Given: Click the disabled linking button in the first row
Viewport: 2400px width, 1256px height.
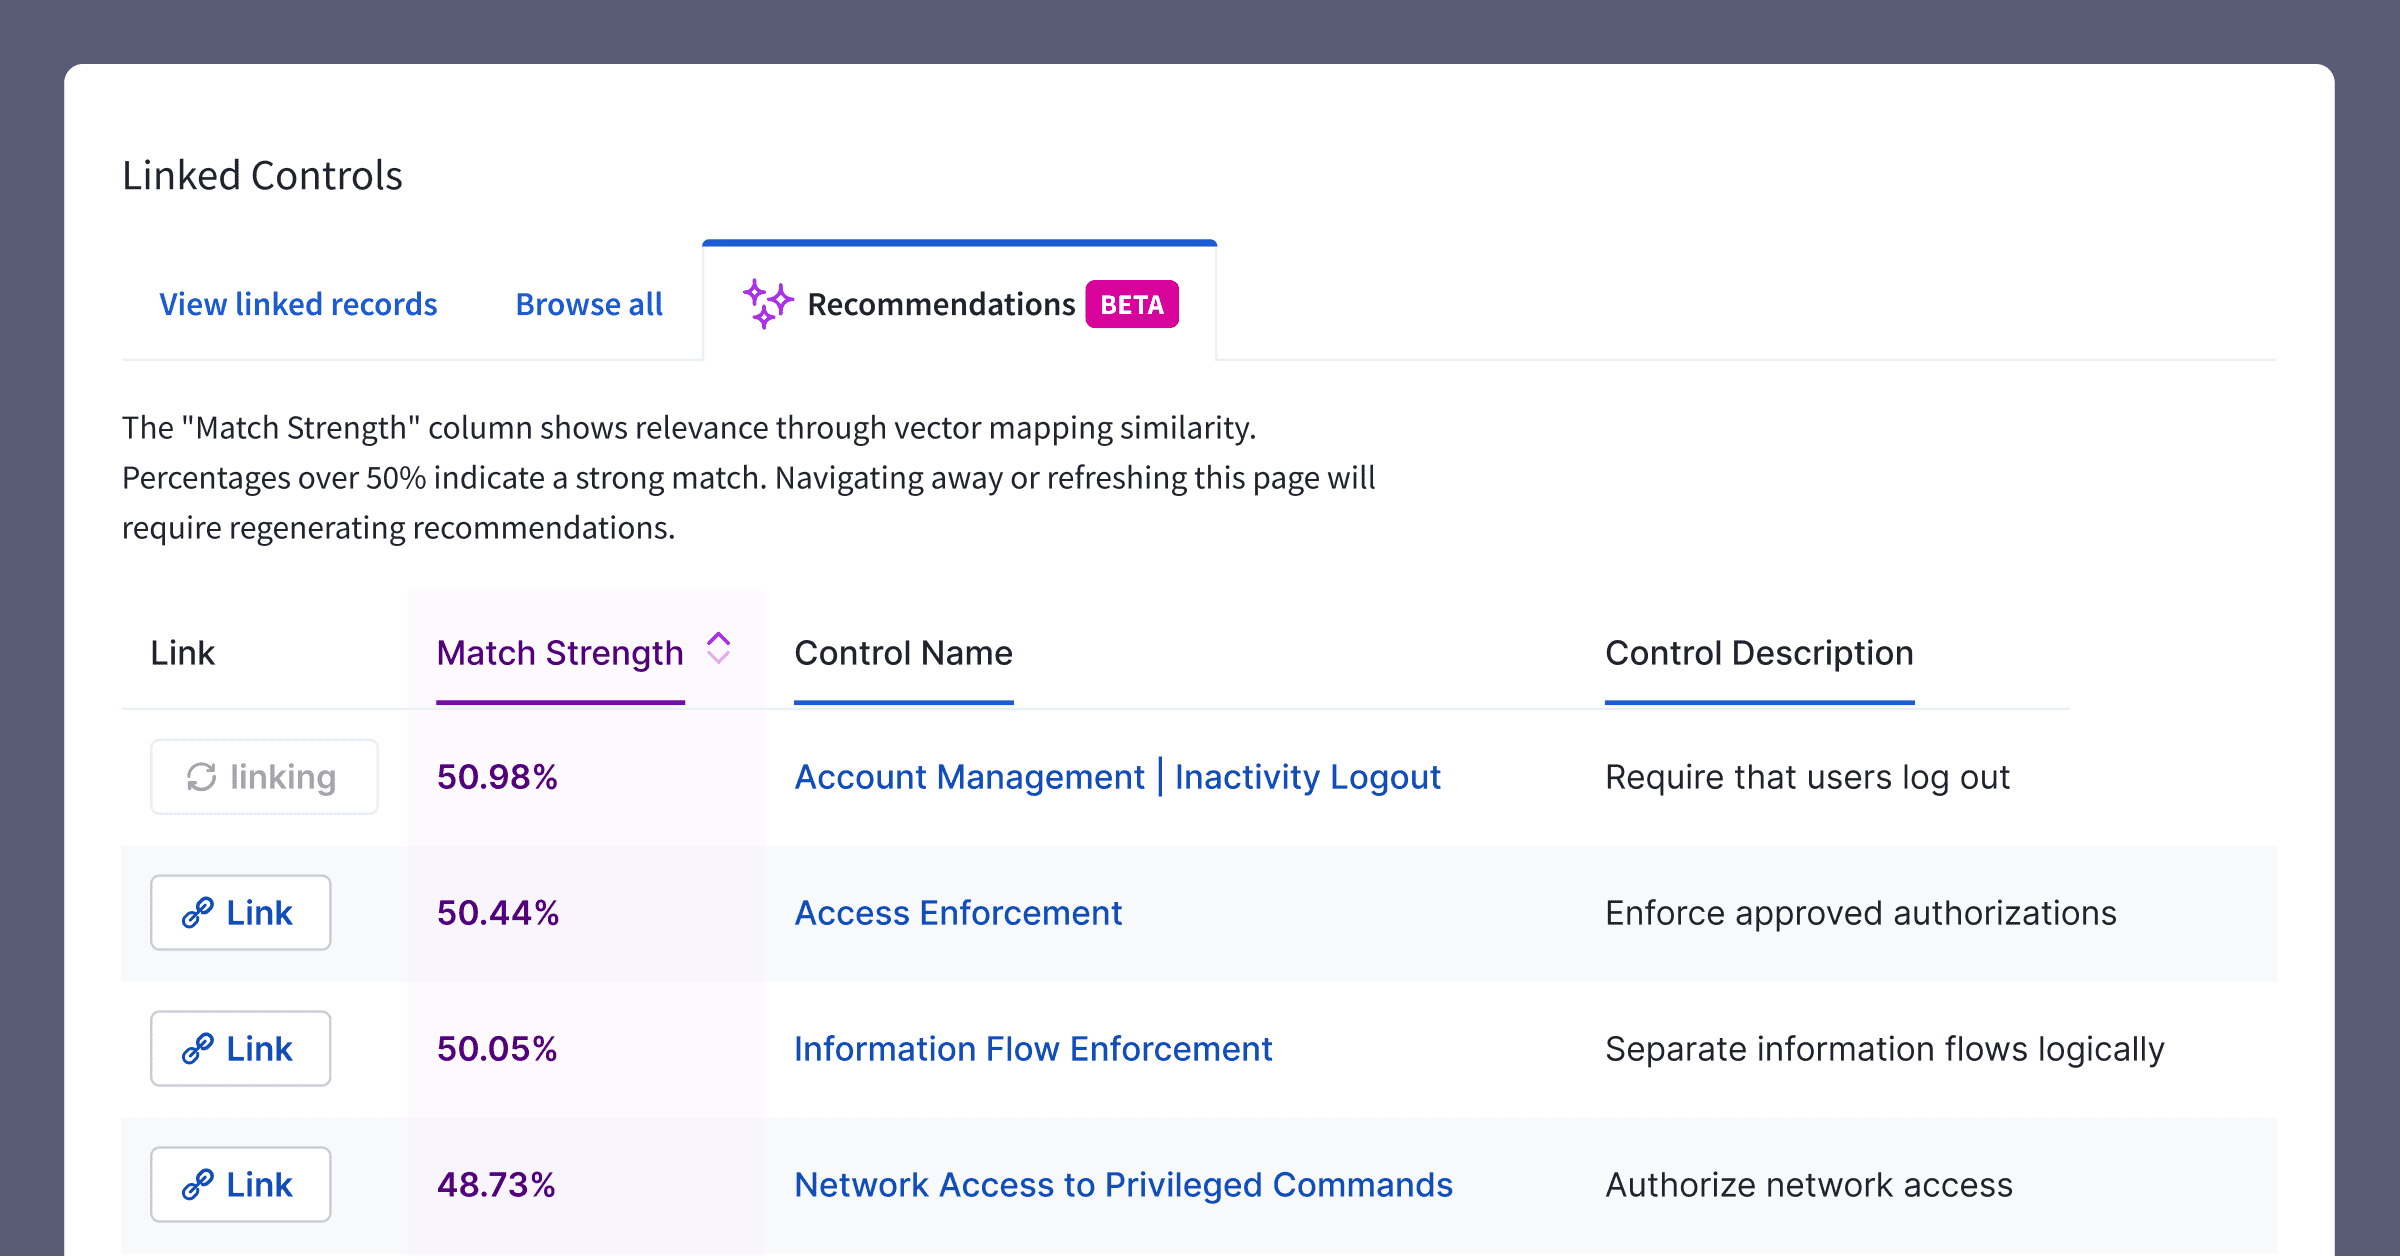Looking at the screenshot, I should 264,777.
